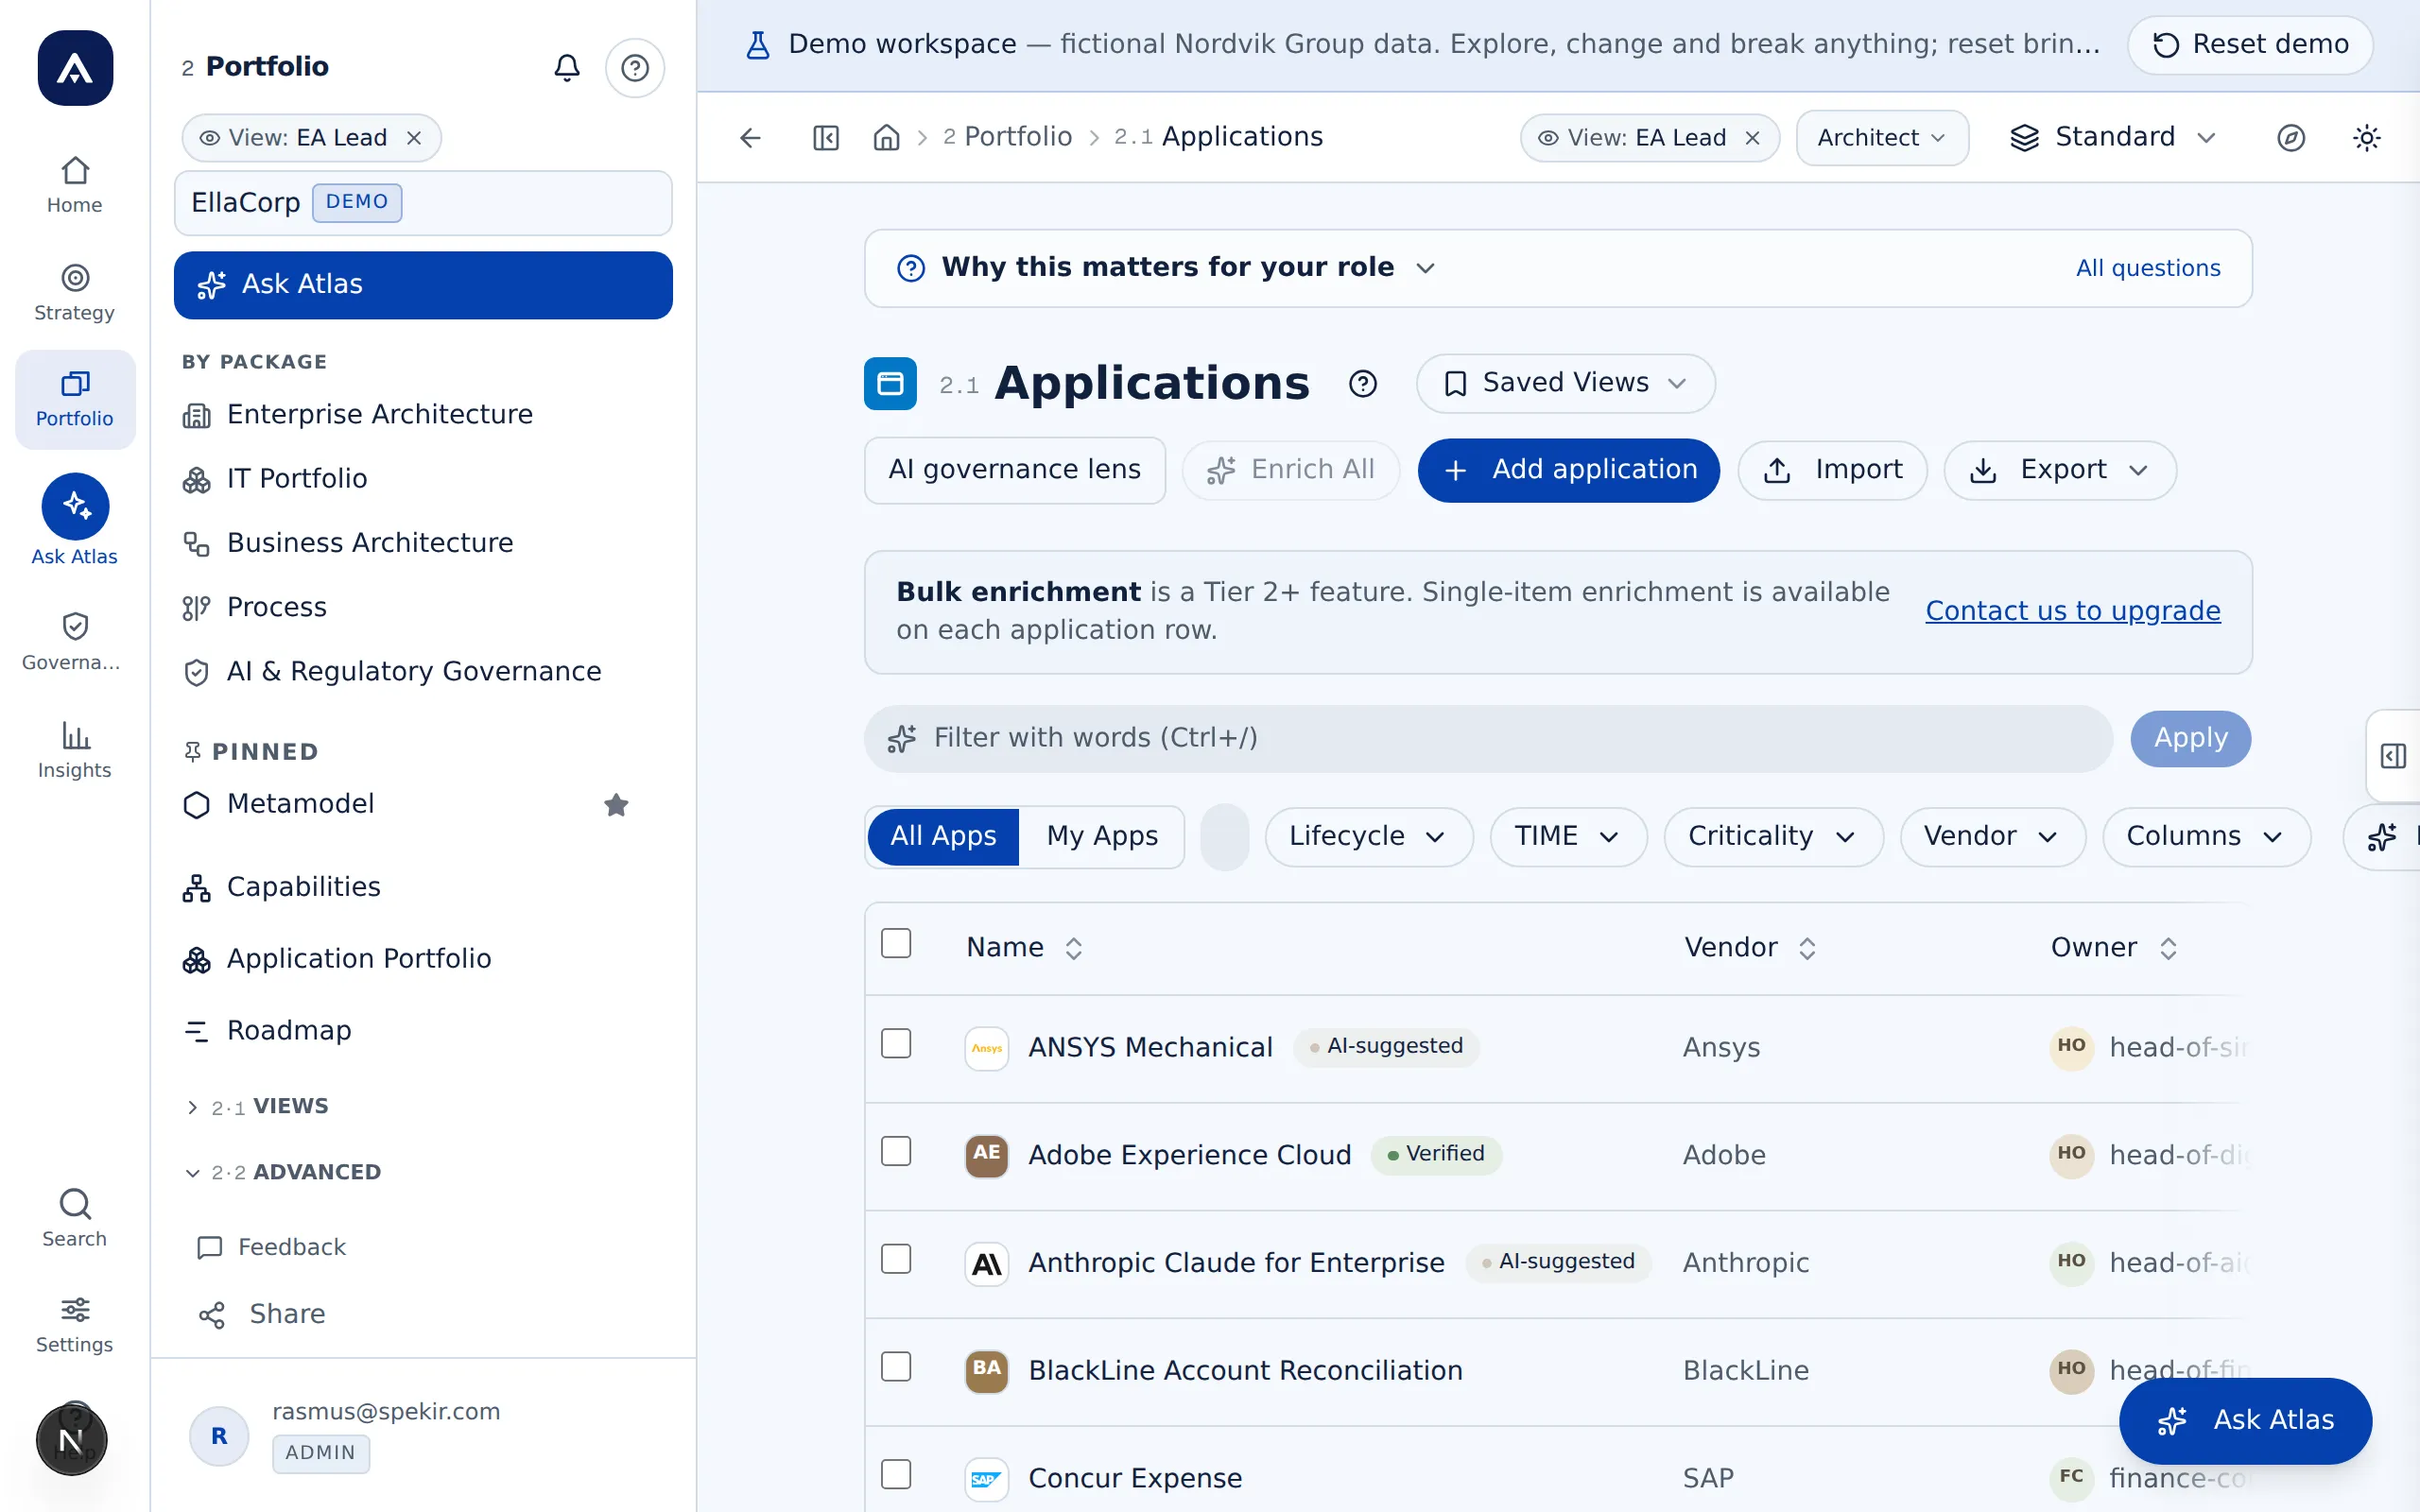Switch to All Apps toggle

pos(943,836)
